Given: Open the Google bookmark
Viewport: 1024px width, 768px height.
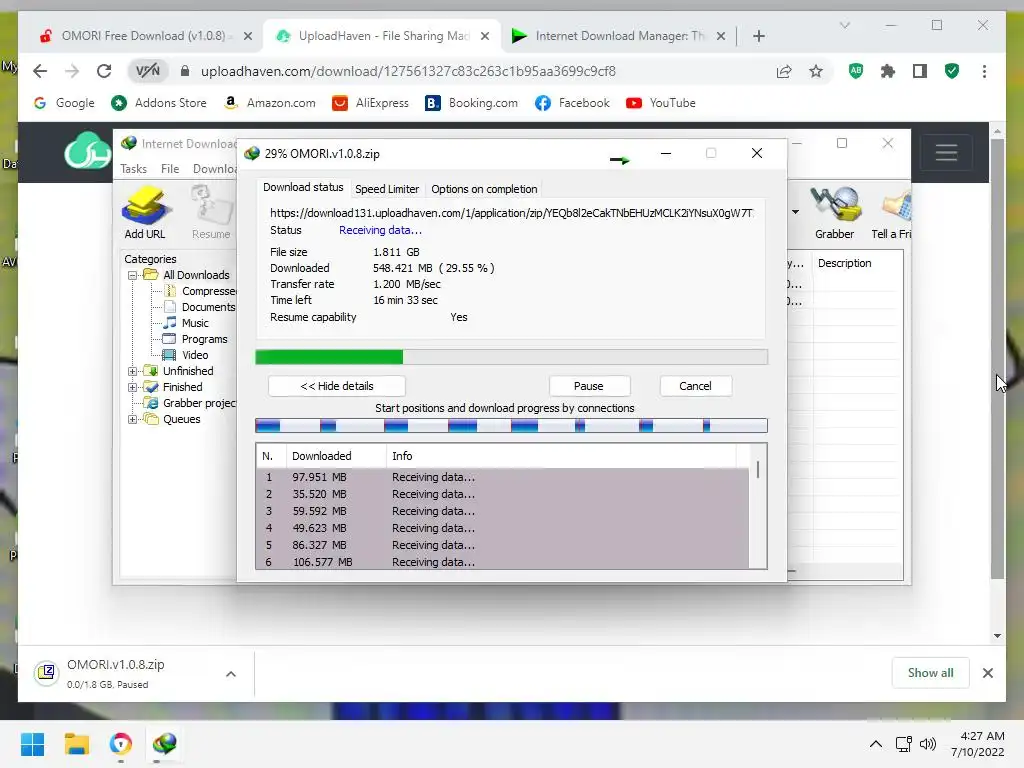Looking at the screenshot, I should tap(64, 103).
